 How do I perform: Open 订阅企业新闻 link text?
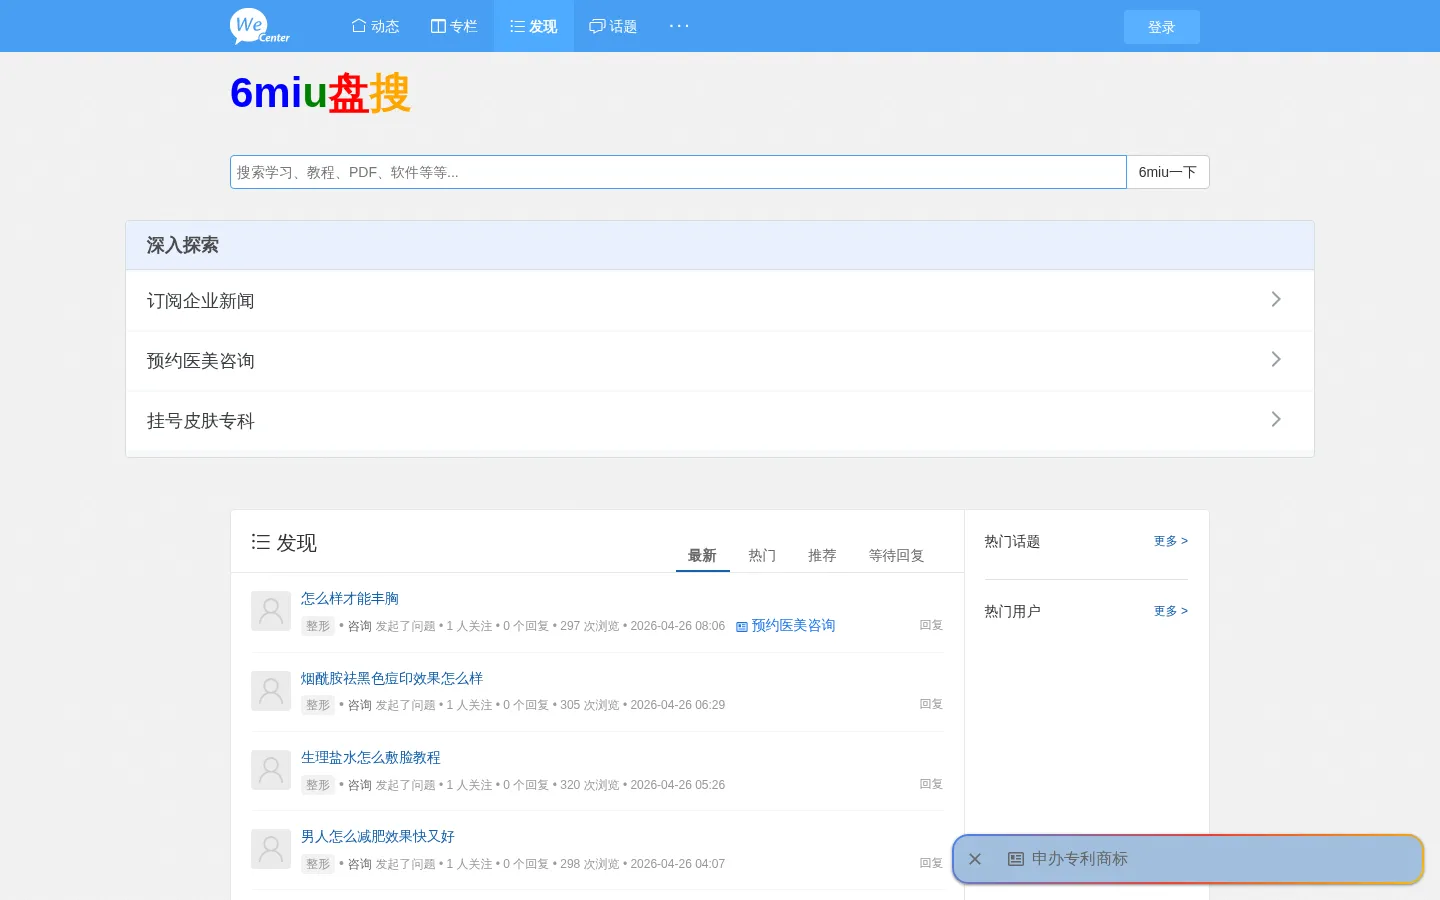point(200,301)
